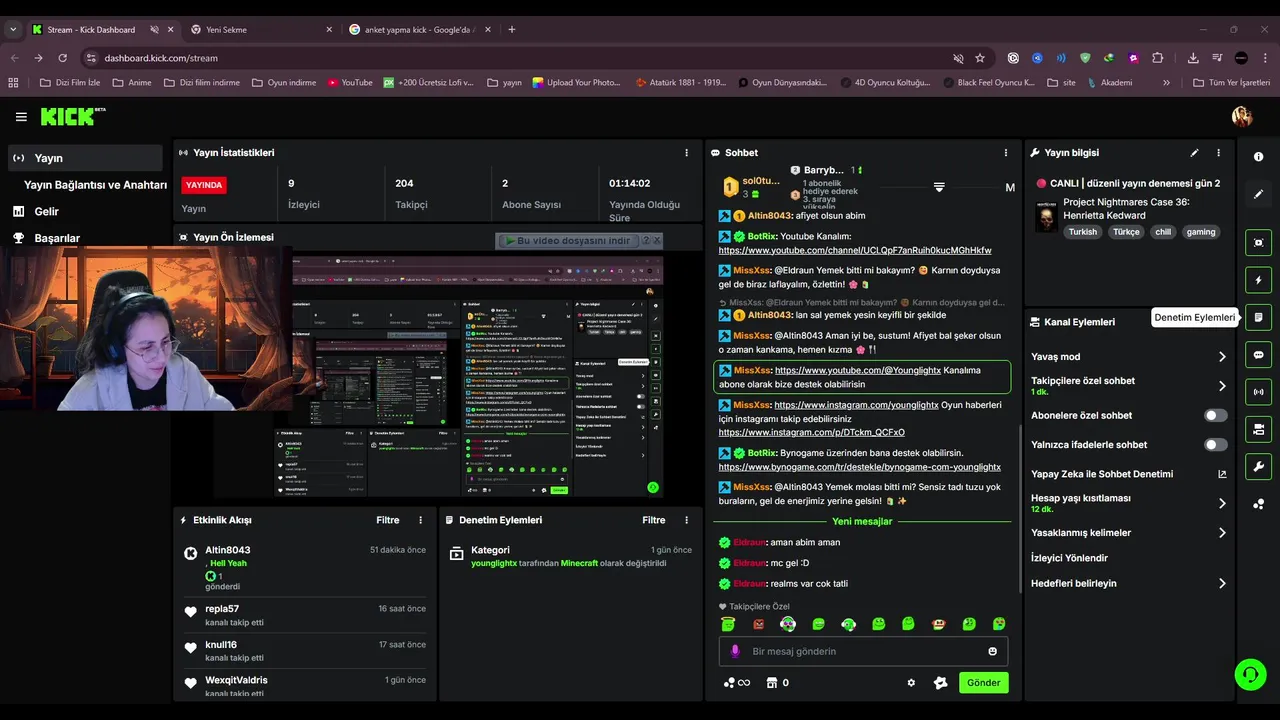Click the gaming tag in Yayın bilgisi
The height and width of the screenshot is (720, 1280).
tap(1201, 232)
